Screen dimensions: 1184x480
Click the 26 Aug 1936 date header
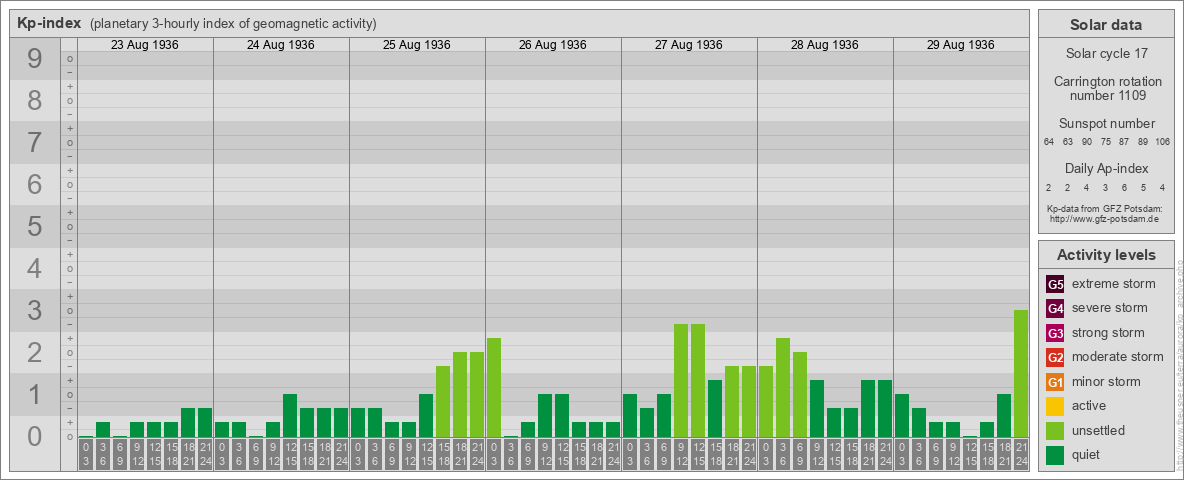(553, 45)
